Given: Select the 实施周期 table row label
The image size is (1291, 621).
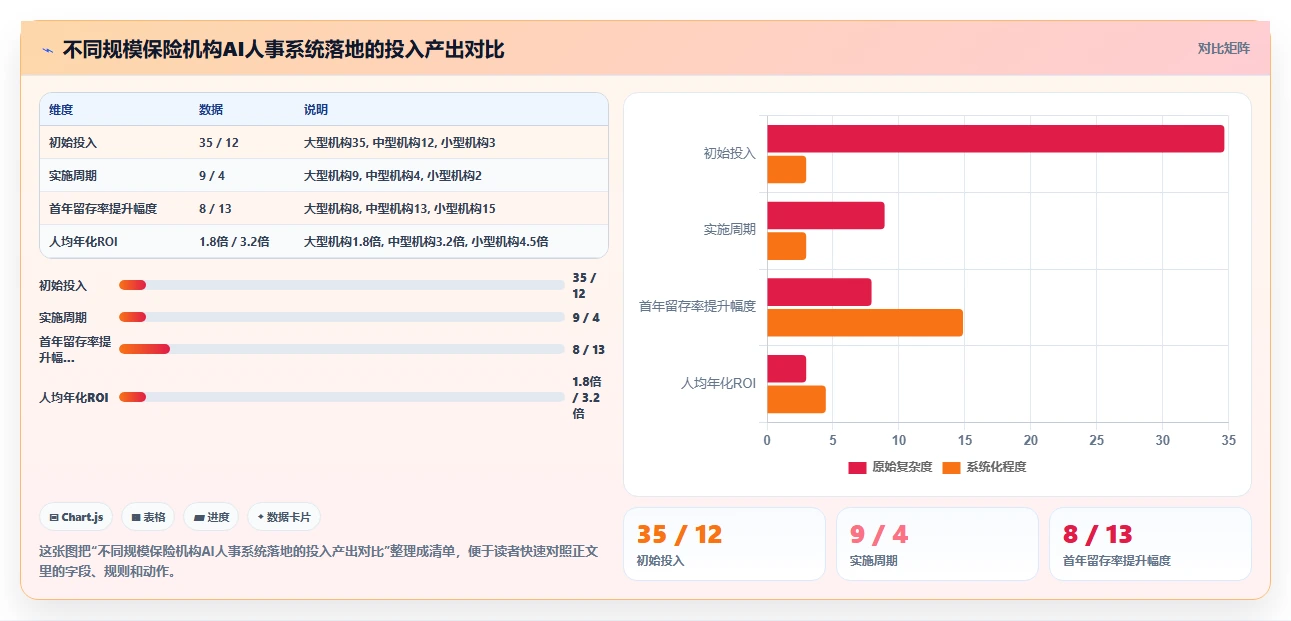Looking at the screenshot, I should coord(73,176).
